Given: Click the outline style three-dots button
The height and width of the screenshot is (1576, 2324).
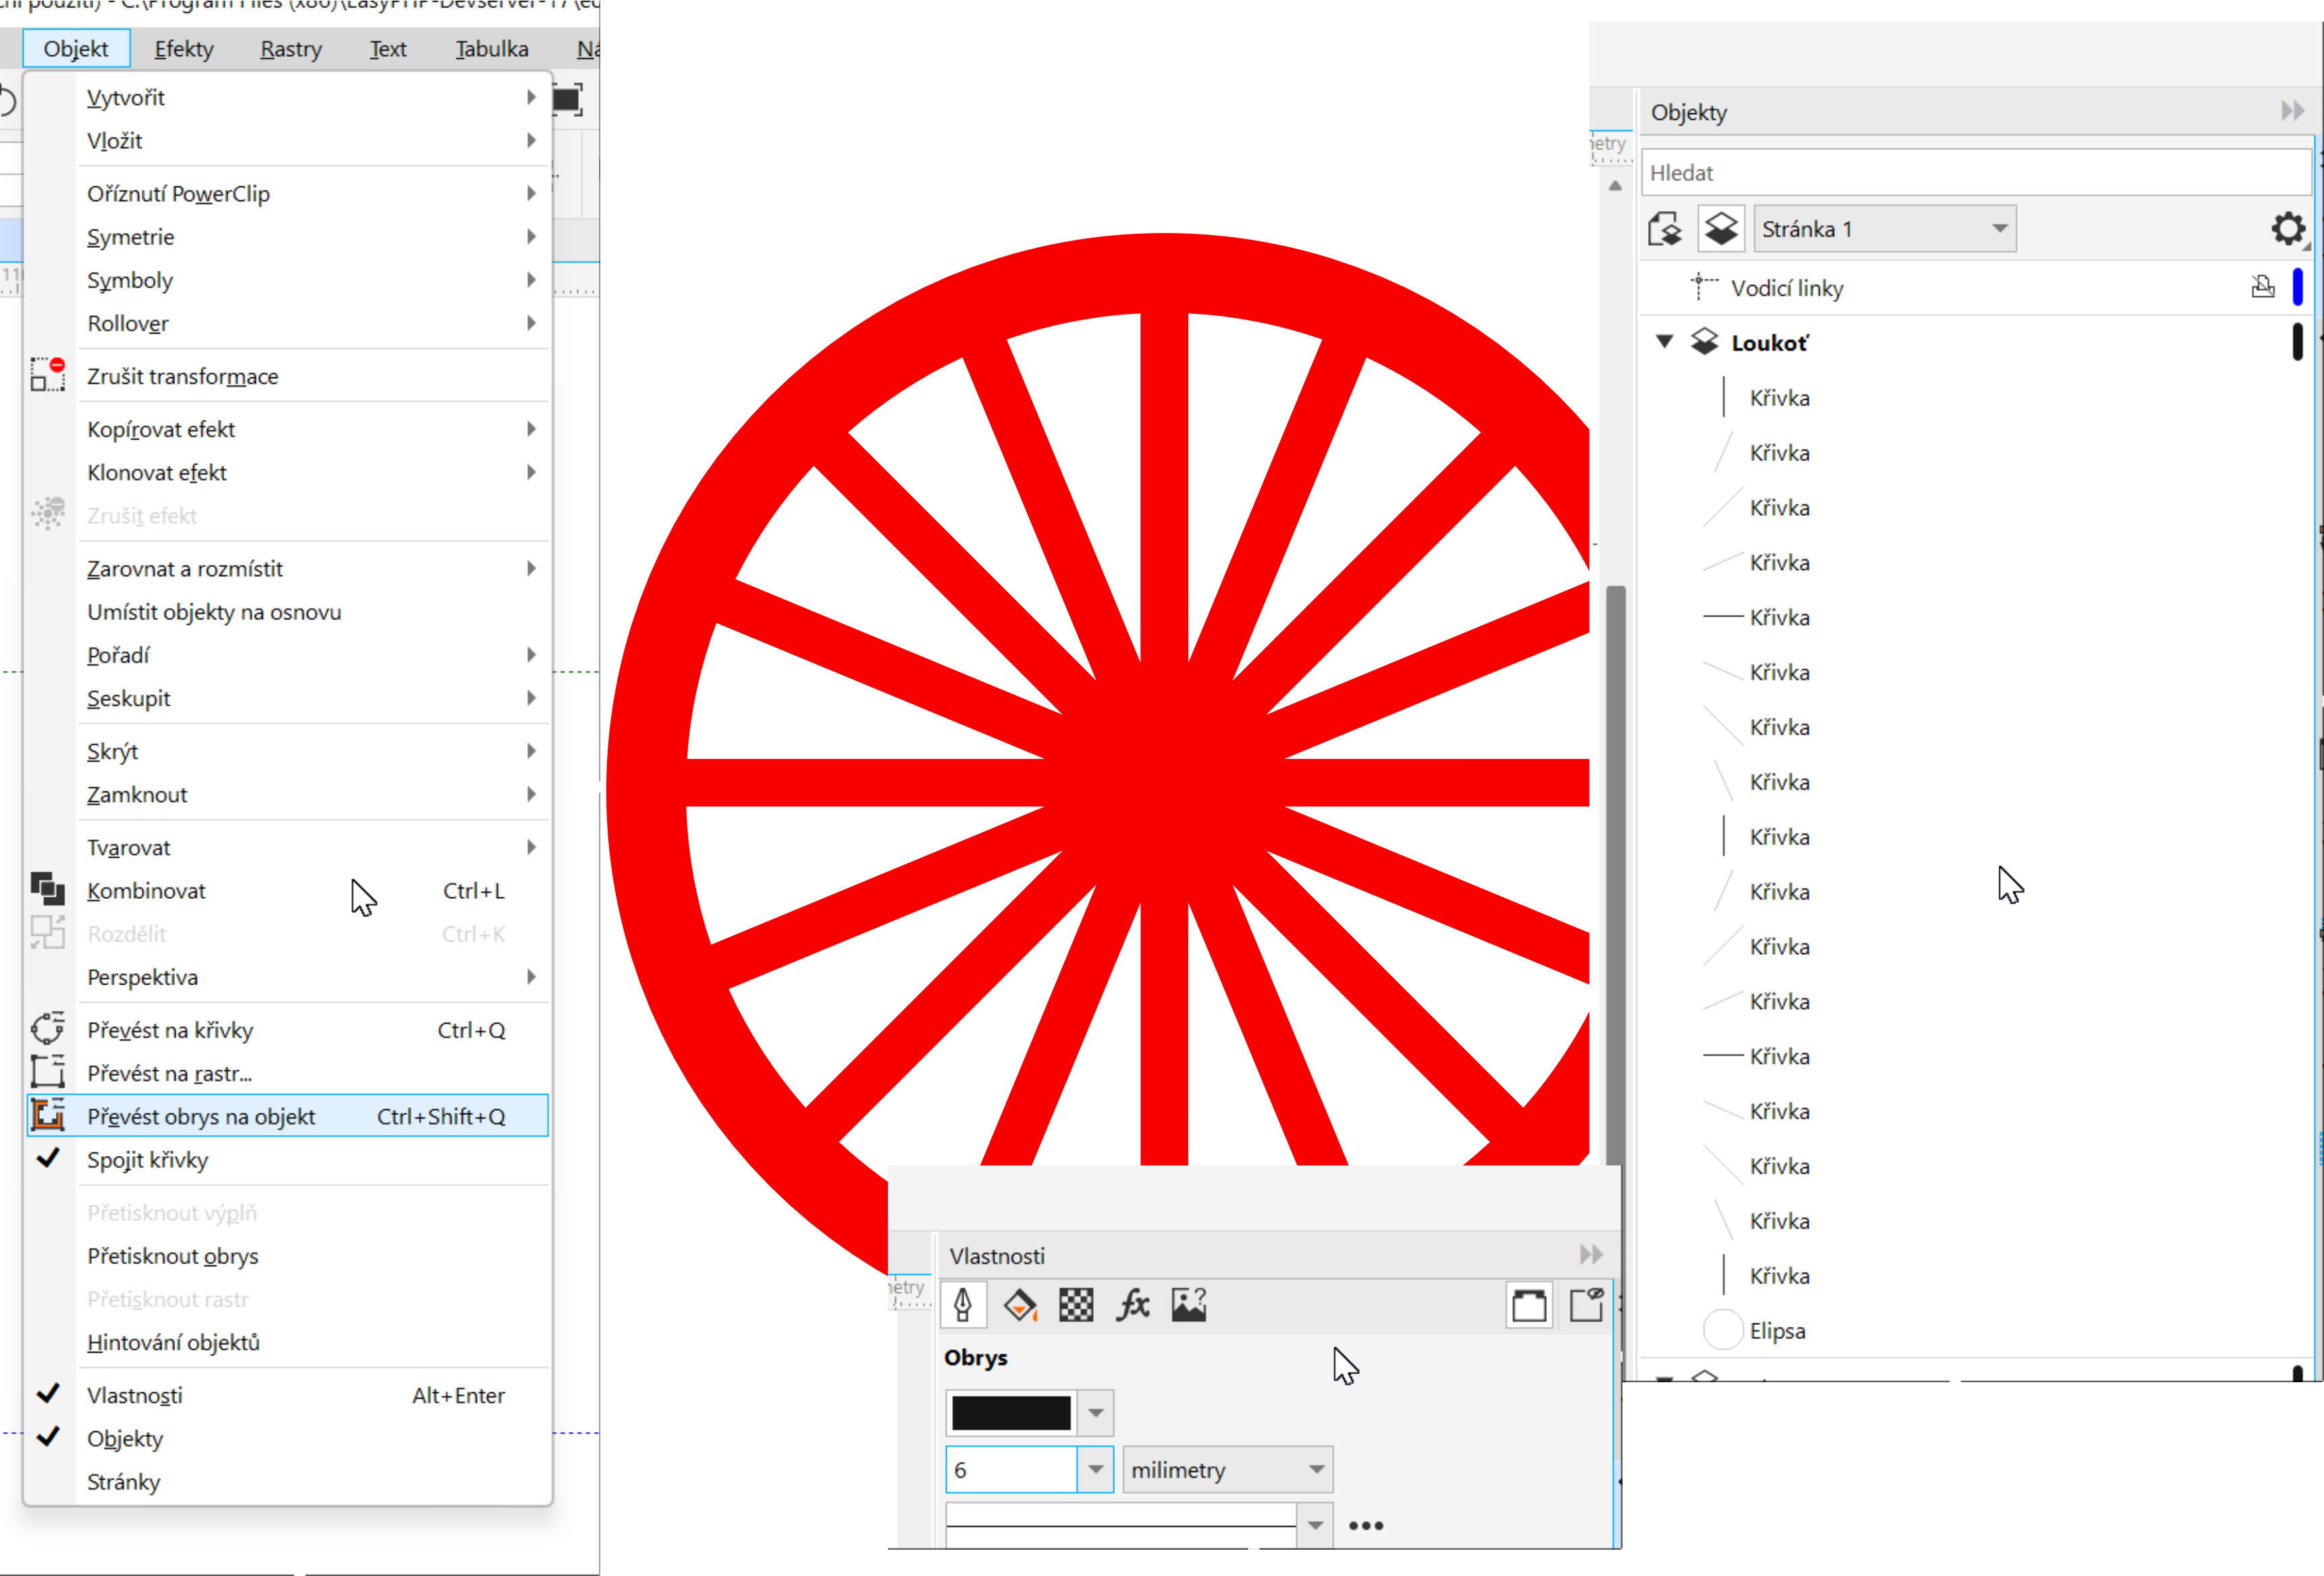Looking at the screenshot, I should coord(1365,1525).
